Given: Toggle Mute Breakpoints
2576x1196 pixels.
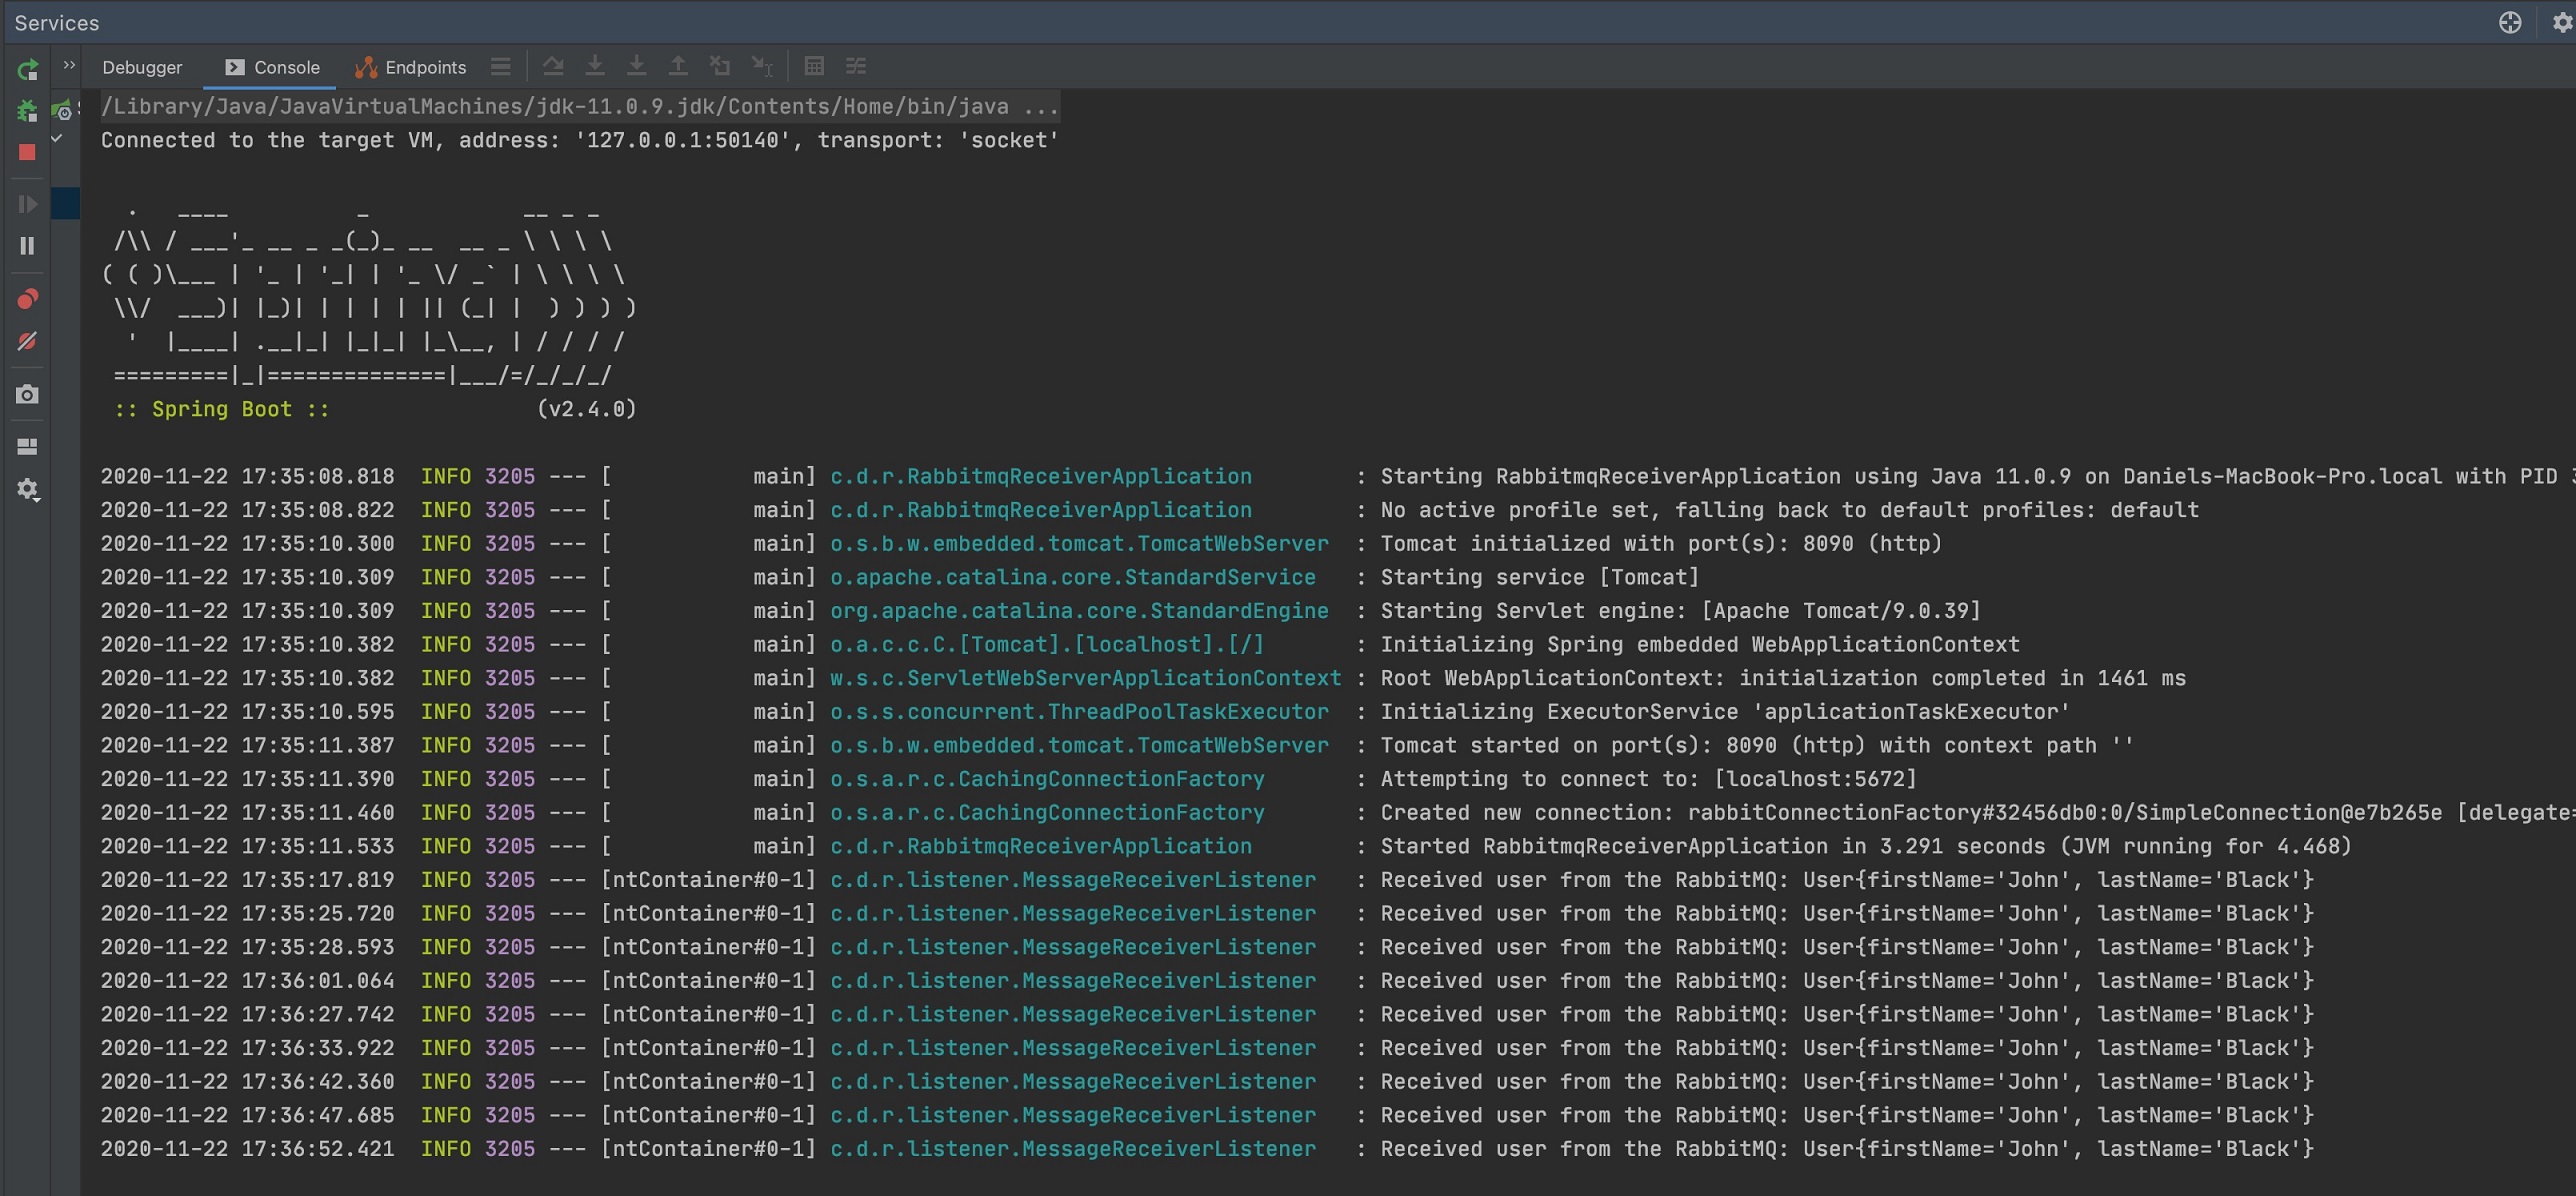Looking at the screenshot, I should coord(27,341).
